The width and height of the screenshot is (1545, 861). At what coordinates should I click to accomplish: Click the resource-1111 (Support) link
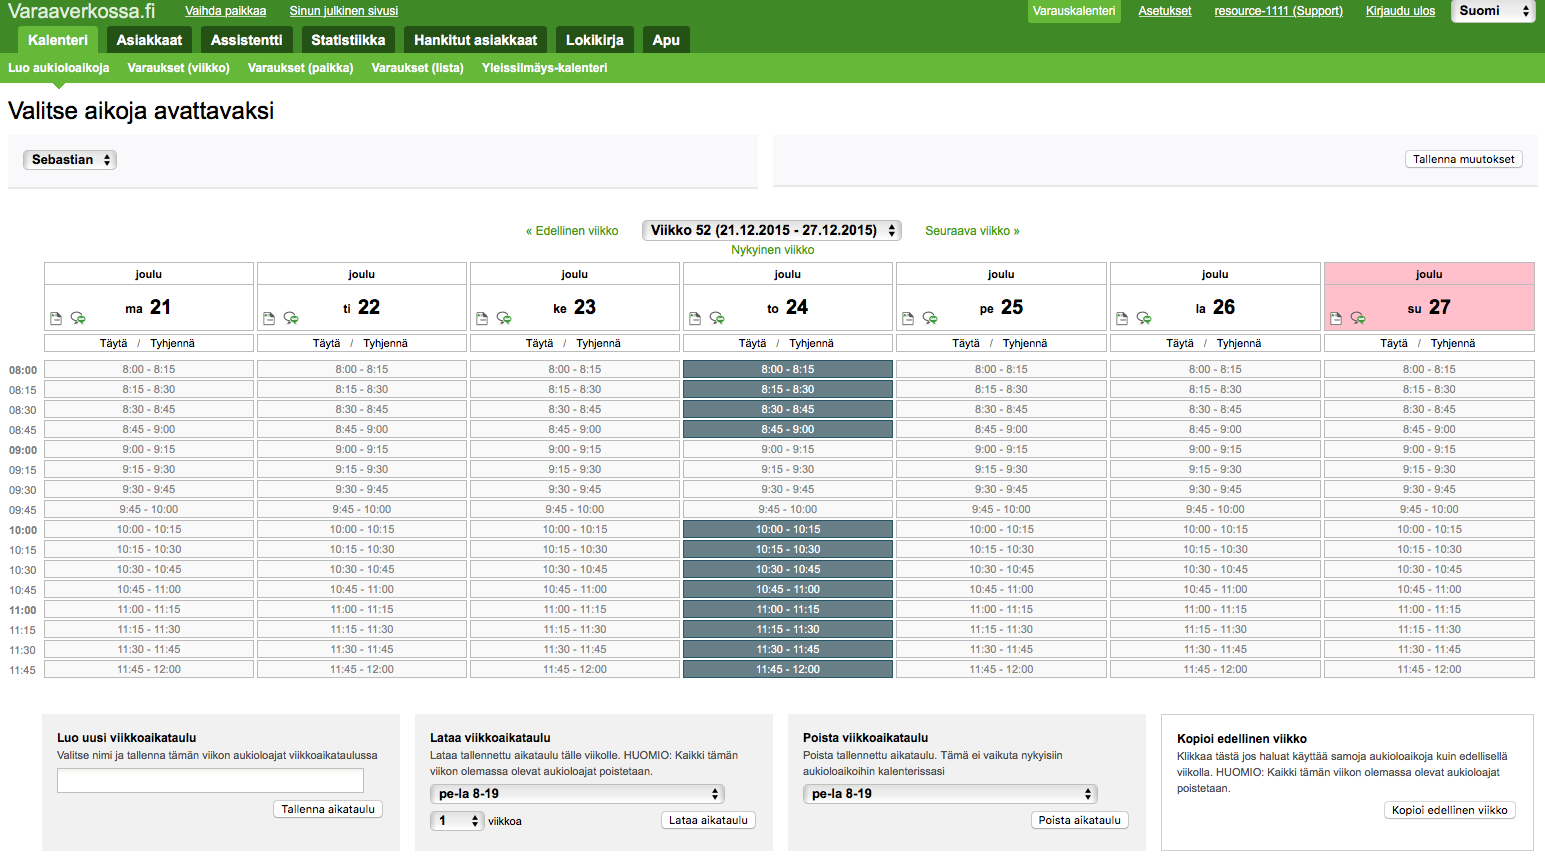[x=1279, y=11]
